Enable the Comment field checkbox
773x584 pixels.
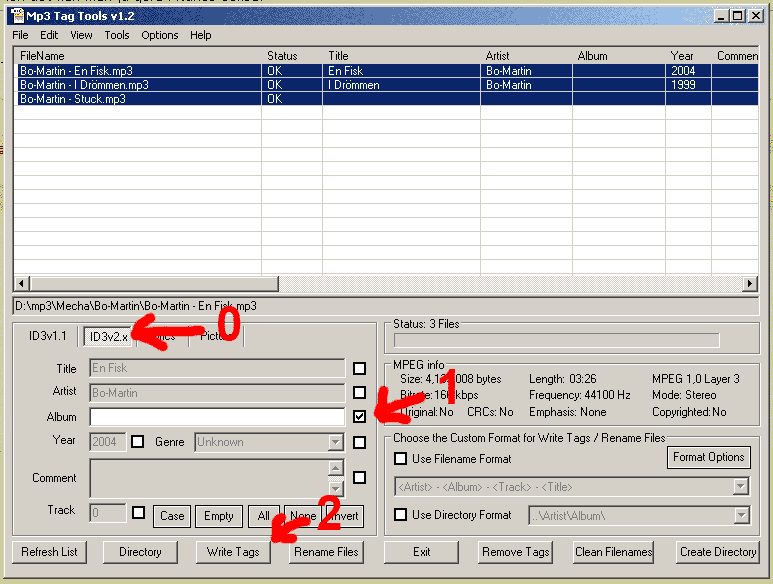point(359,477)
